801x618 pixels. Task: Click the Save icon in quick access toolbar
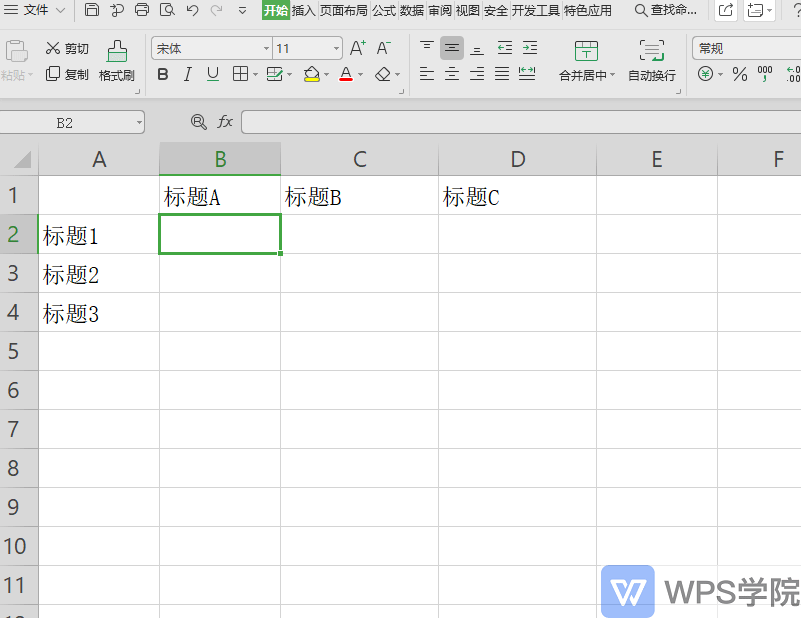point(91,10)
